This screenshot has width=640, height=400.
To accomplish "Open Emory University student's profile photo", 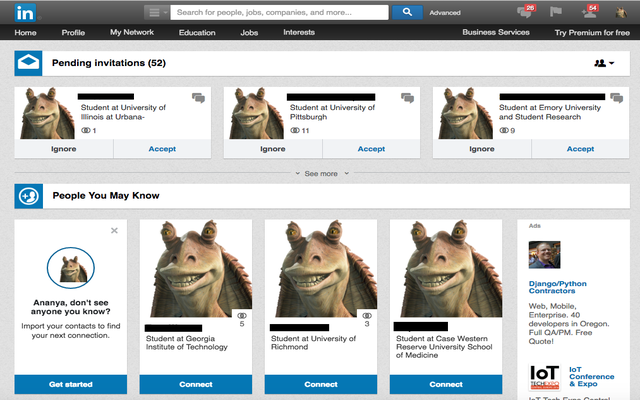I will pos(465,113).
